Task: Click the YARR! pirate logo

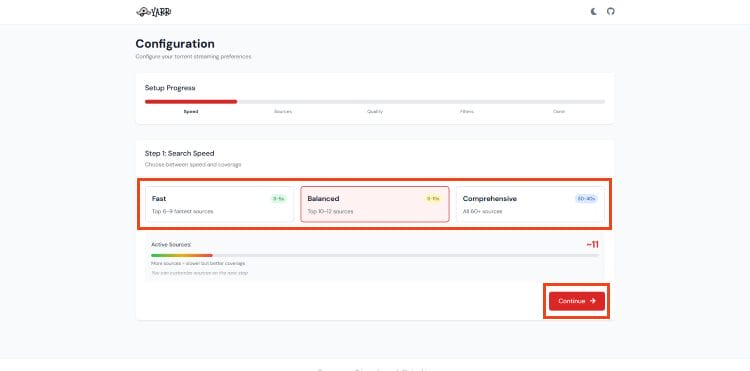Action: click(154, 12)
